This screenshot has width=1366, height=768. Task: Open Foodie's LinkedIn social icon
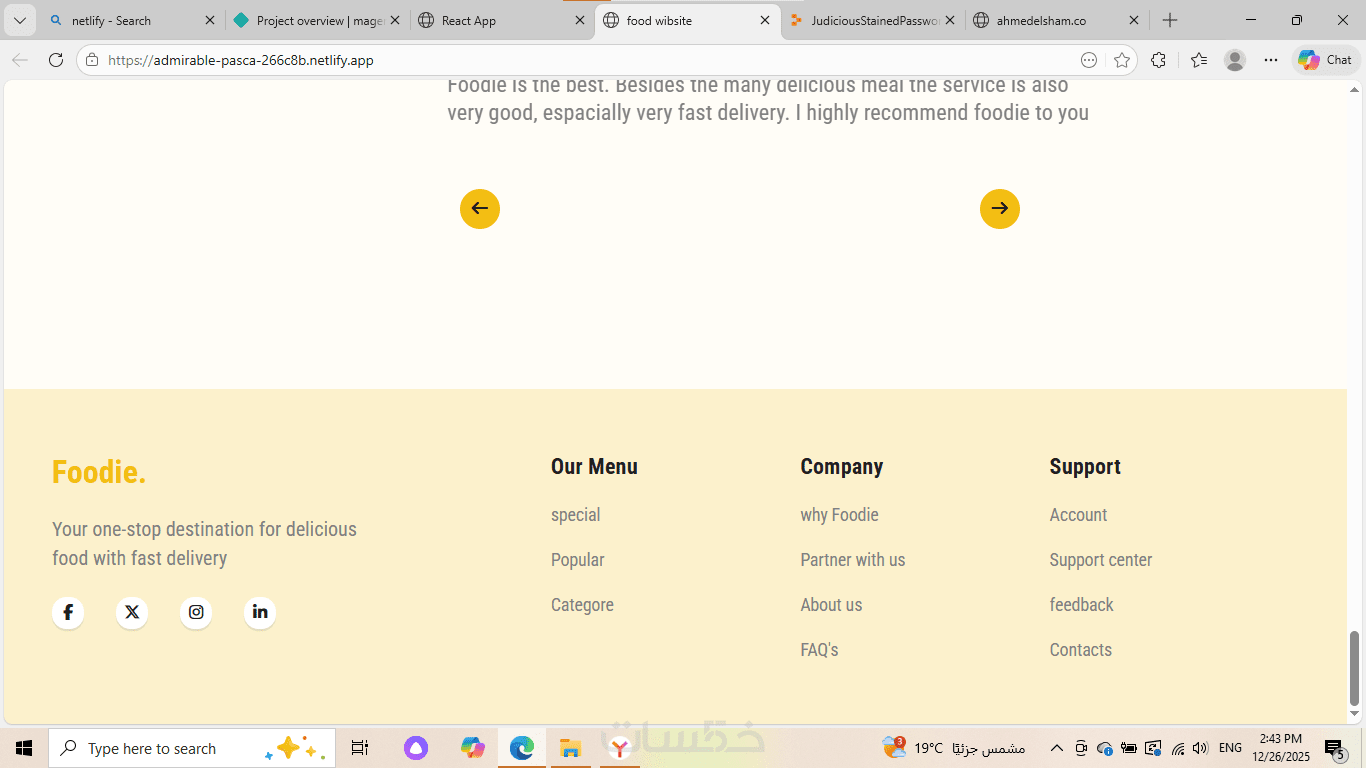tap(260, 612)
